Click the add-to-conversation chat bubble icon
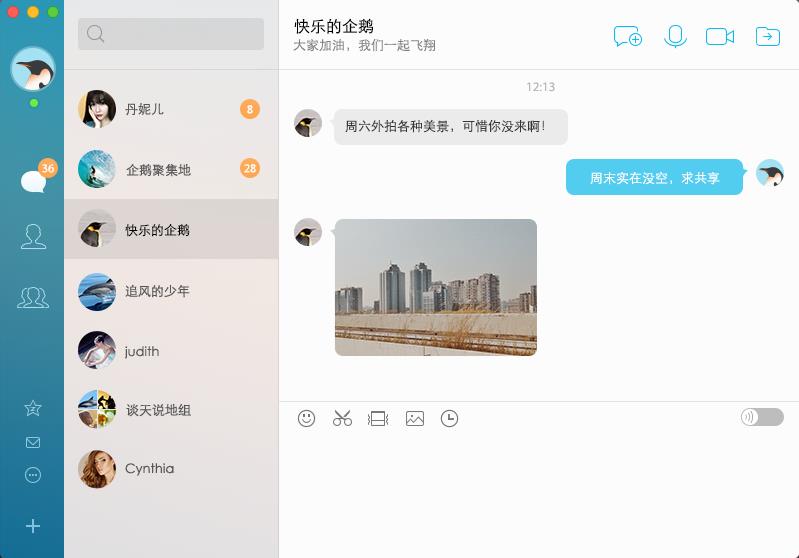The image size is (799, 558). (x=627, y=36)
